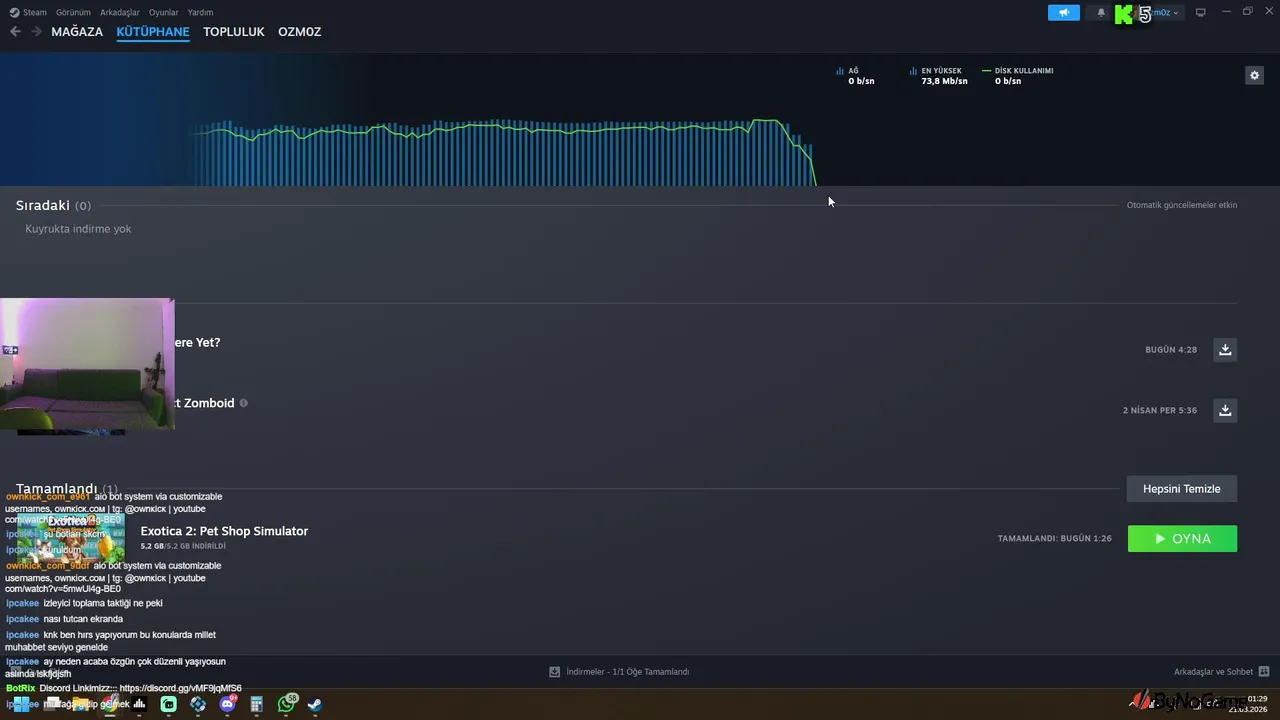1280x720 pixels.
Task: Open the audio bars taskbar app
Action: click(140, 704)
